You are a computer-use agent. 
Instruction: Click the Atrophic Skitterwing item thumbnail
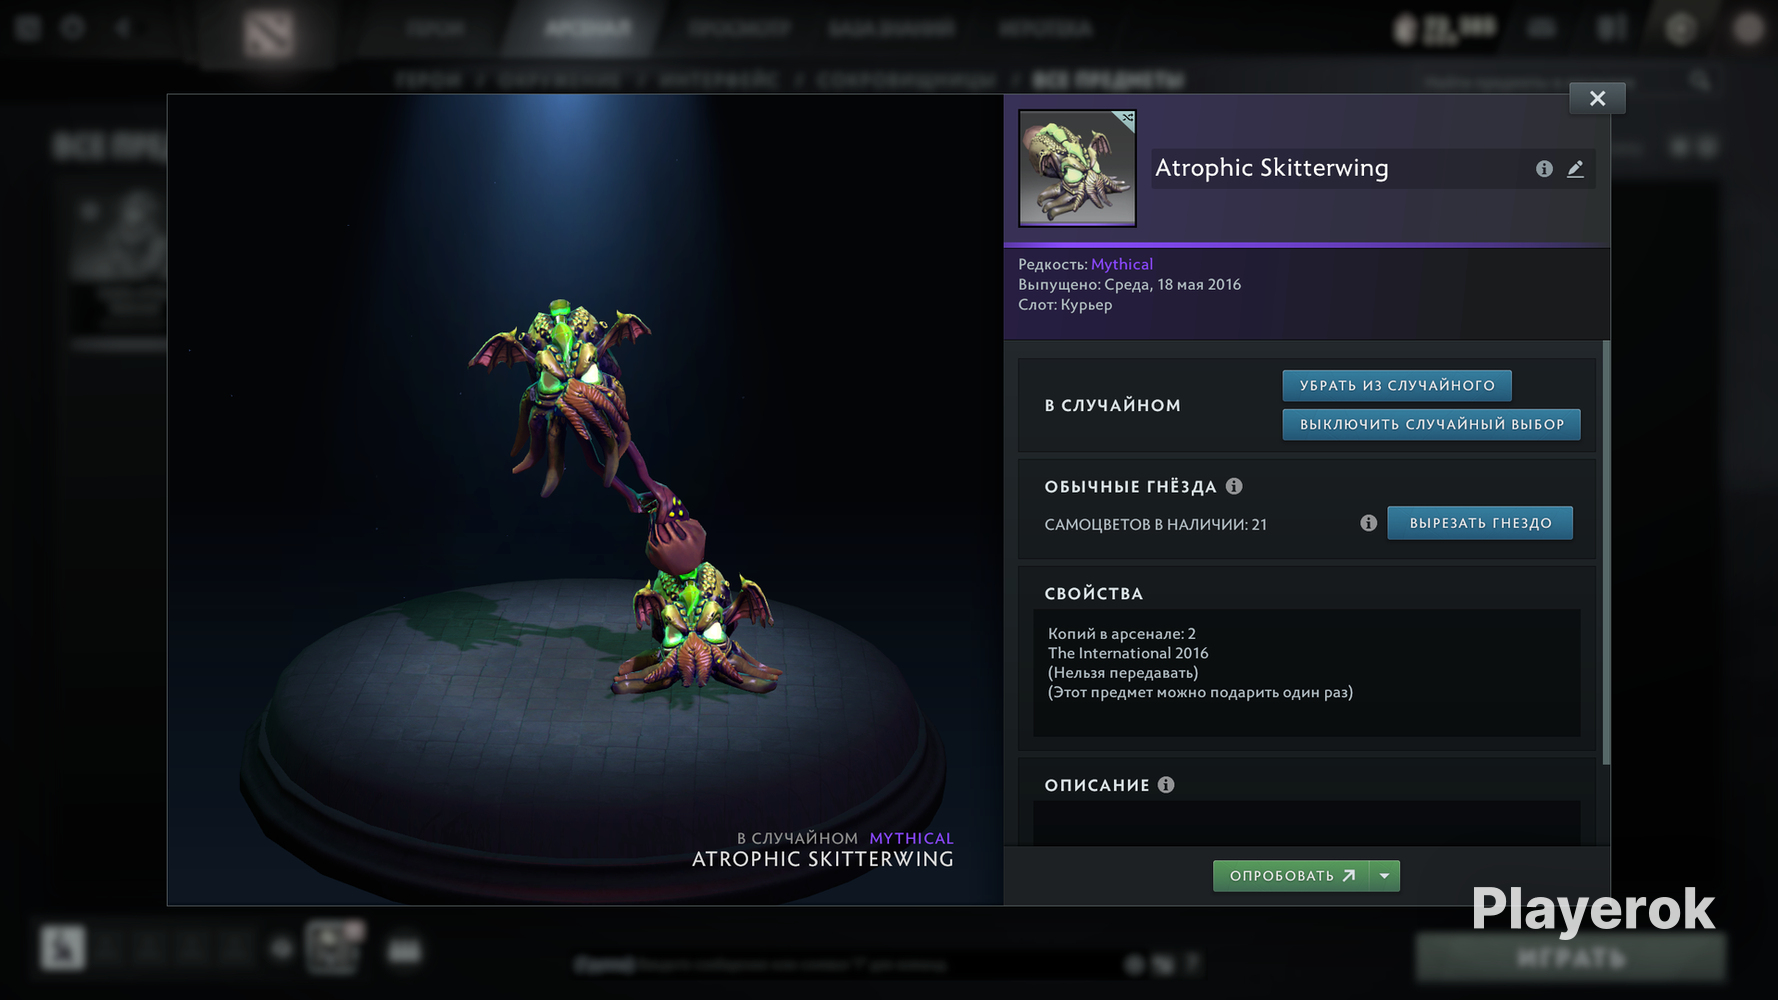coord(1077,168)
